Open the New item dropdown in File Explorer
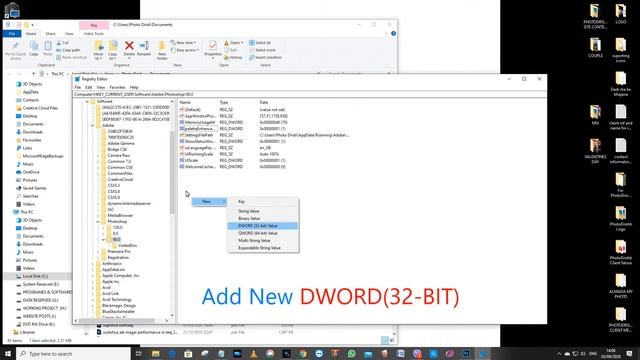Viewport: 640px width, 360px height. coord(183,42)
